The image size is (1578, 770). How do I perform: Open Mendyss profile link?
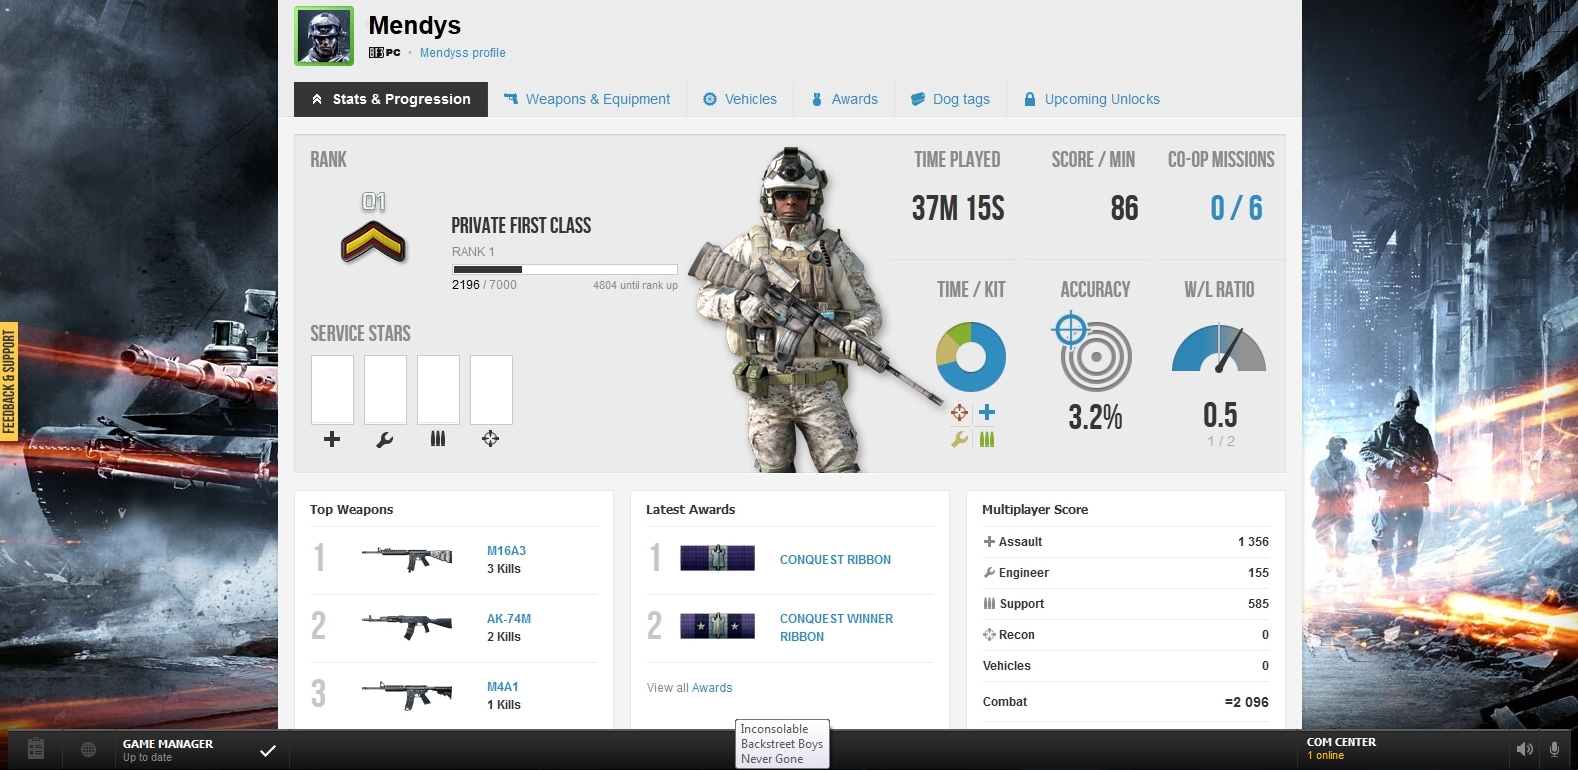pyautogui.click(x=462, y=53)
